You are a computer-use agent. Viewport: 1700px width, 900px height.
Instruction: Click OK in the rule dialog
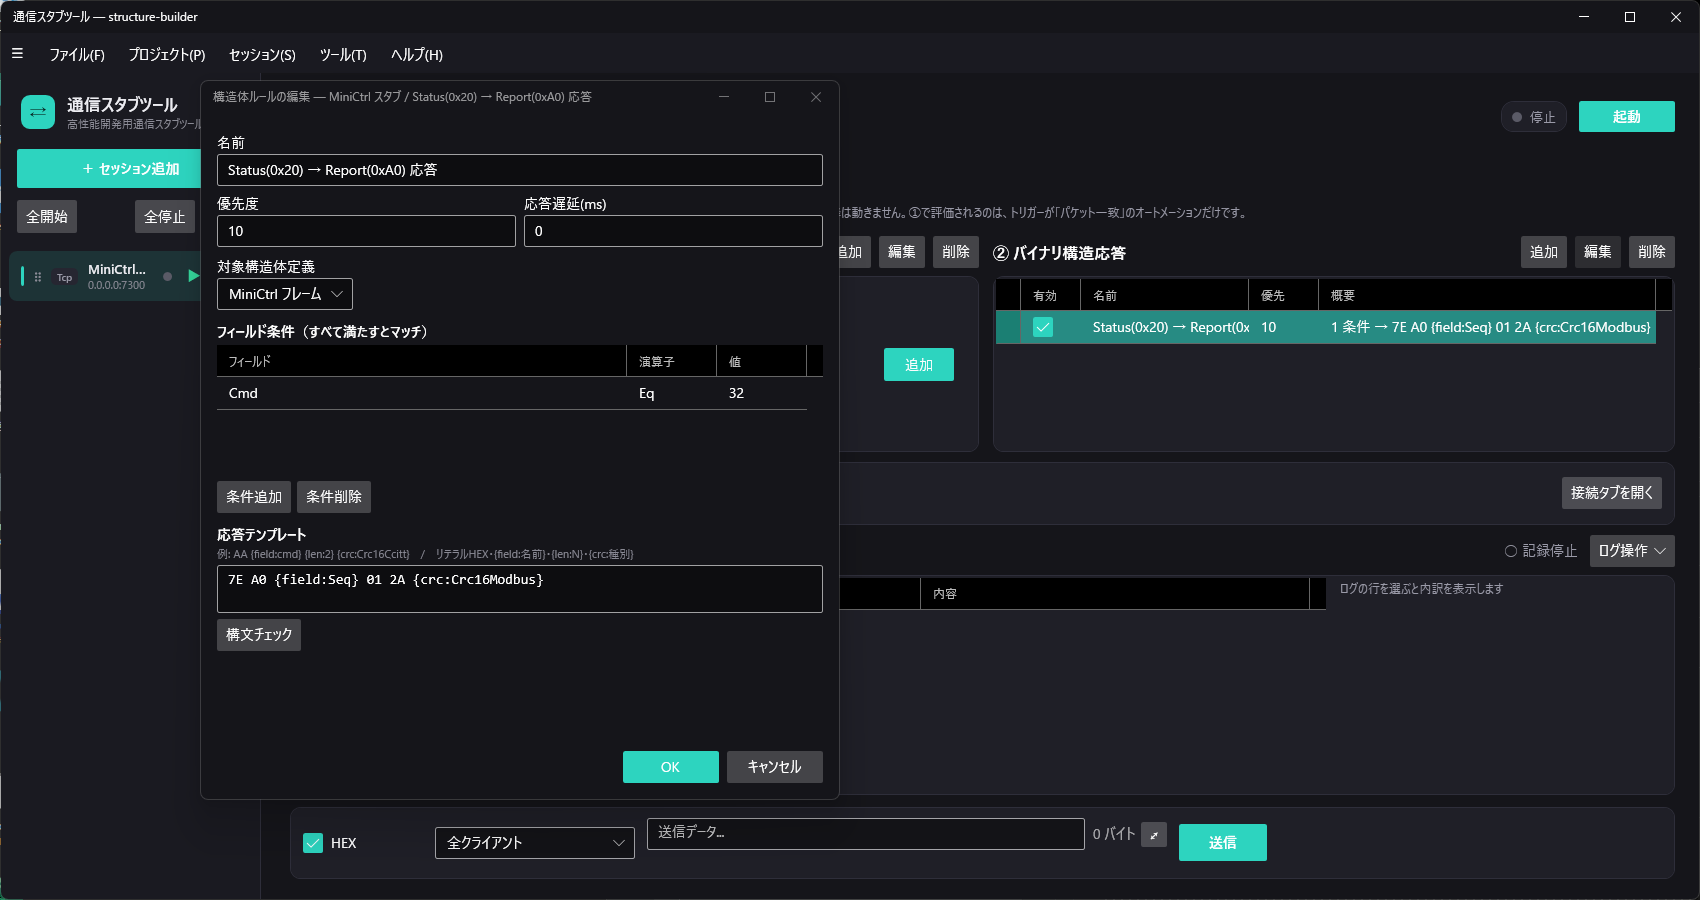click(671, 767)
